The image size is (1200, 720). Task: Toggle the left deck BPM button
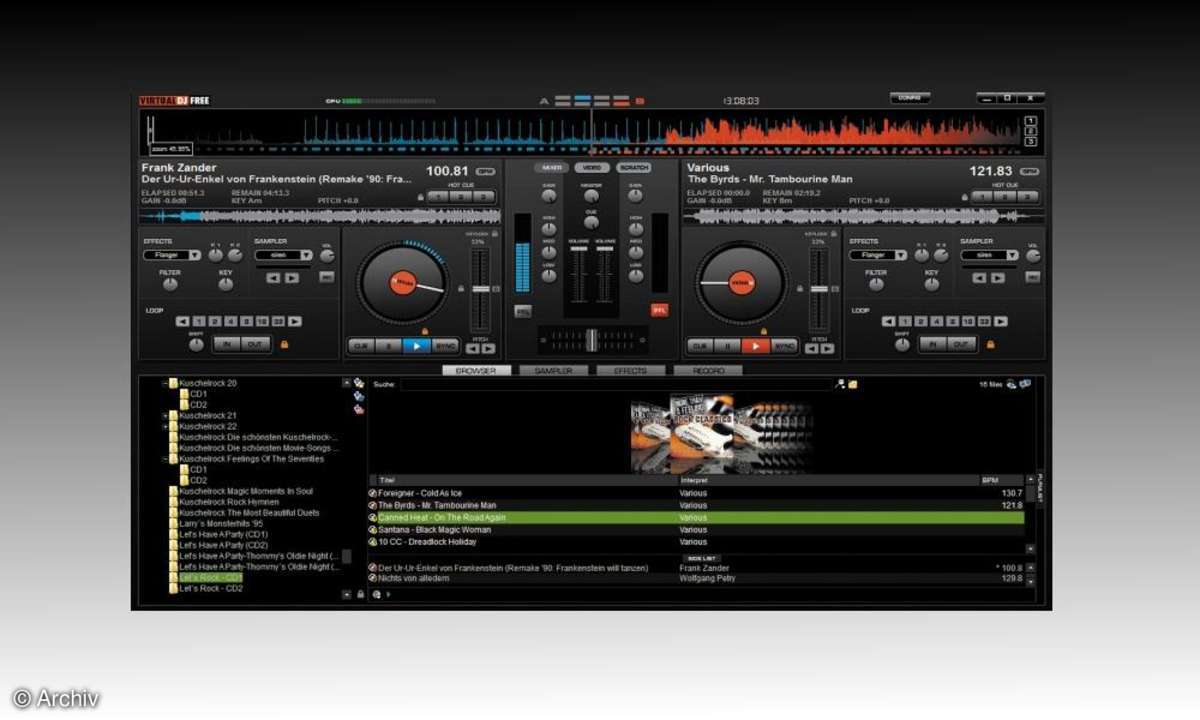[x=486, y=172]
